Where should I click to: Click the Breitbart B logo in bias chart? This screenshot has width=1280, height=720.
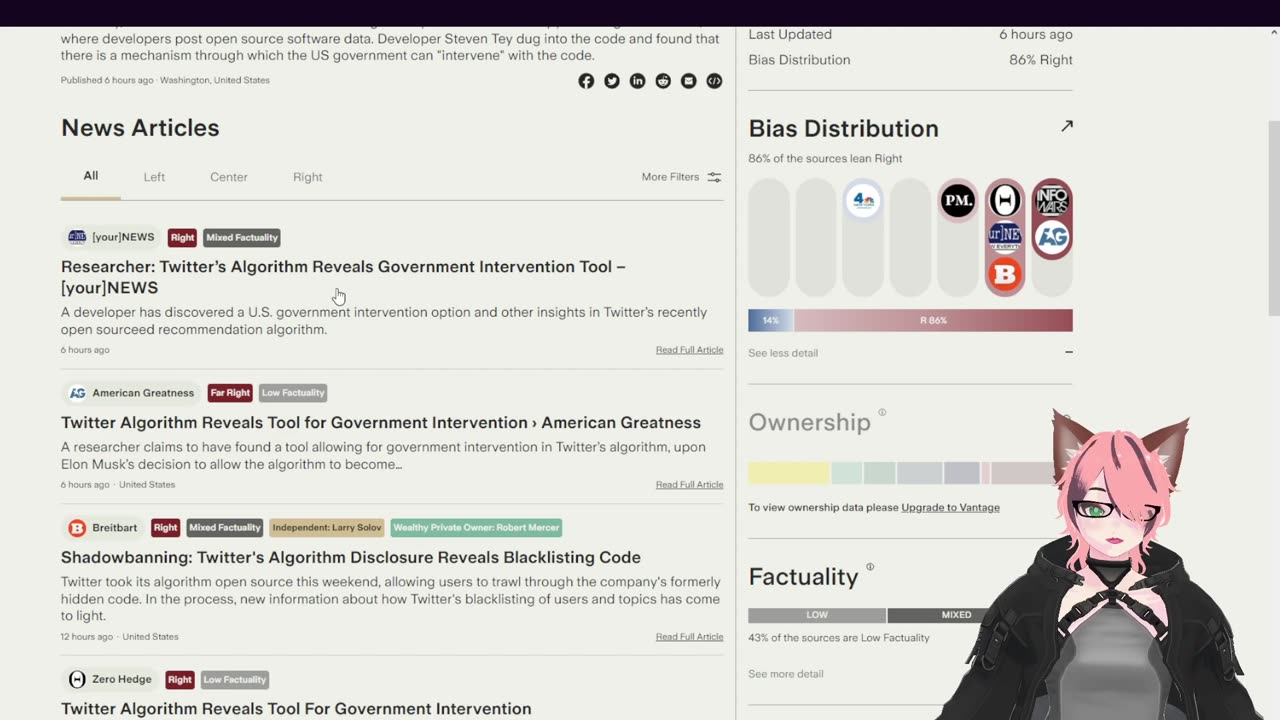pyautogui.click(x=1005, y=274)
